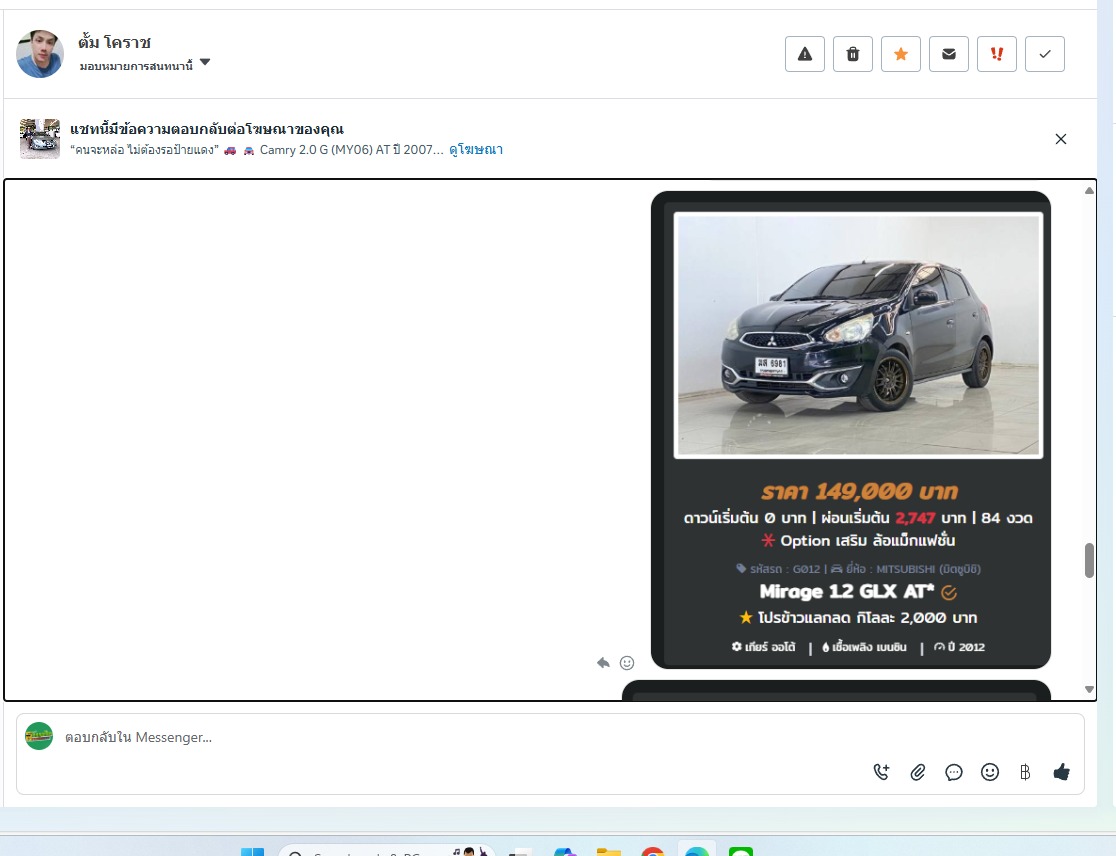
Task: Click the envelope mark-unread icon
Action: point(949,54)
